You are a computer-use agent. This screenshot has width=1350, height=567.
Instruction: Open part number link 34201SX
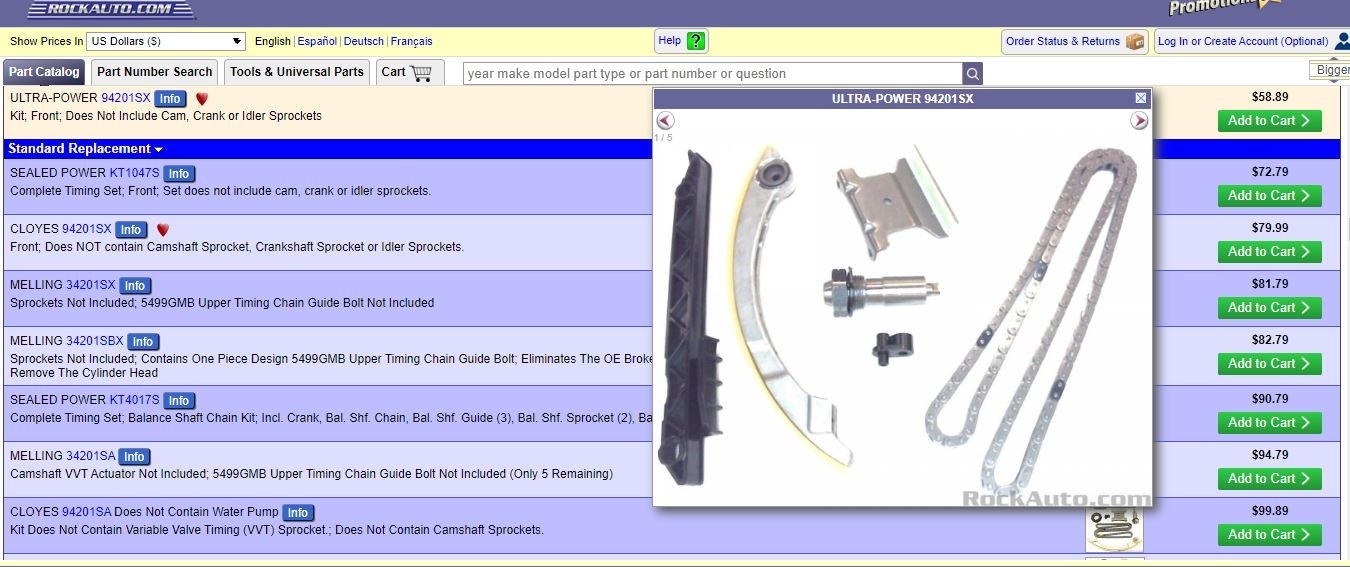91,285
